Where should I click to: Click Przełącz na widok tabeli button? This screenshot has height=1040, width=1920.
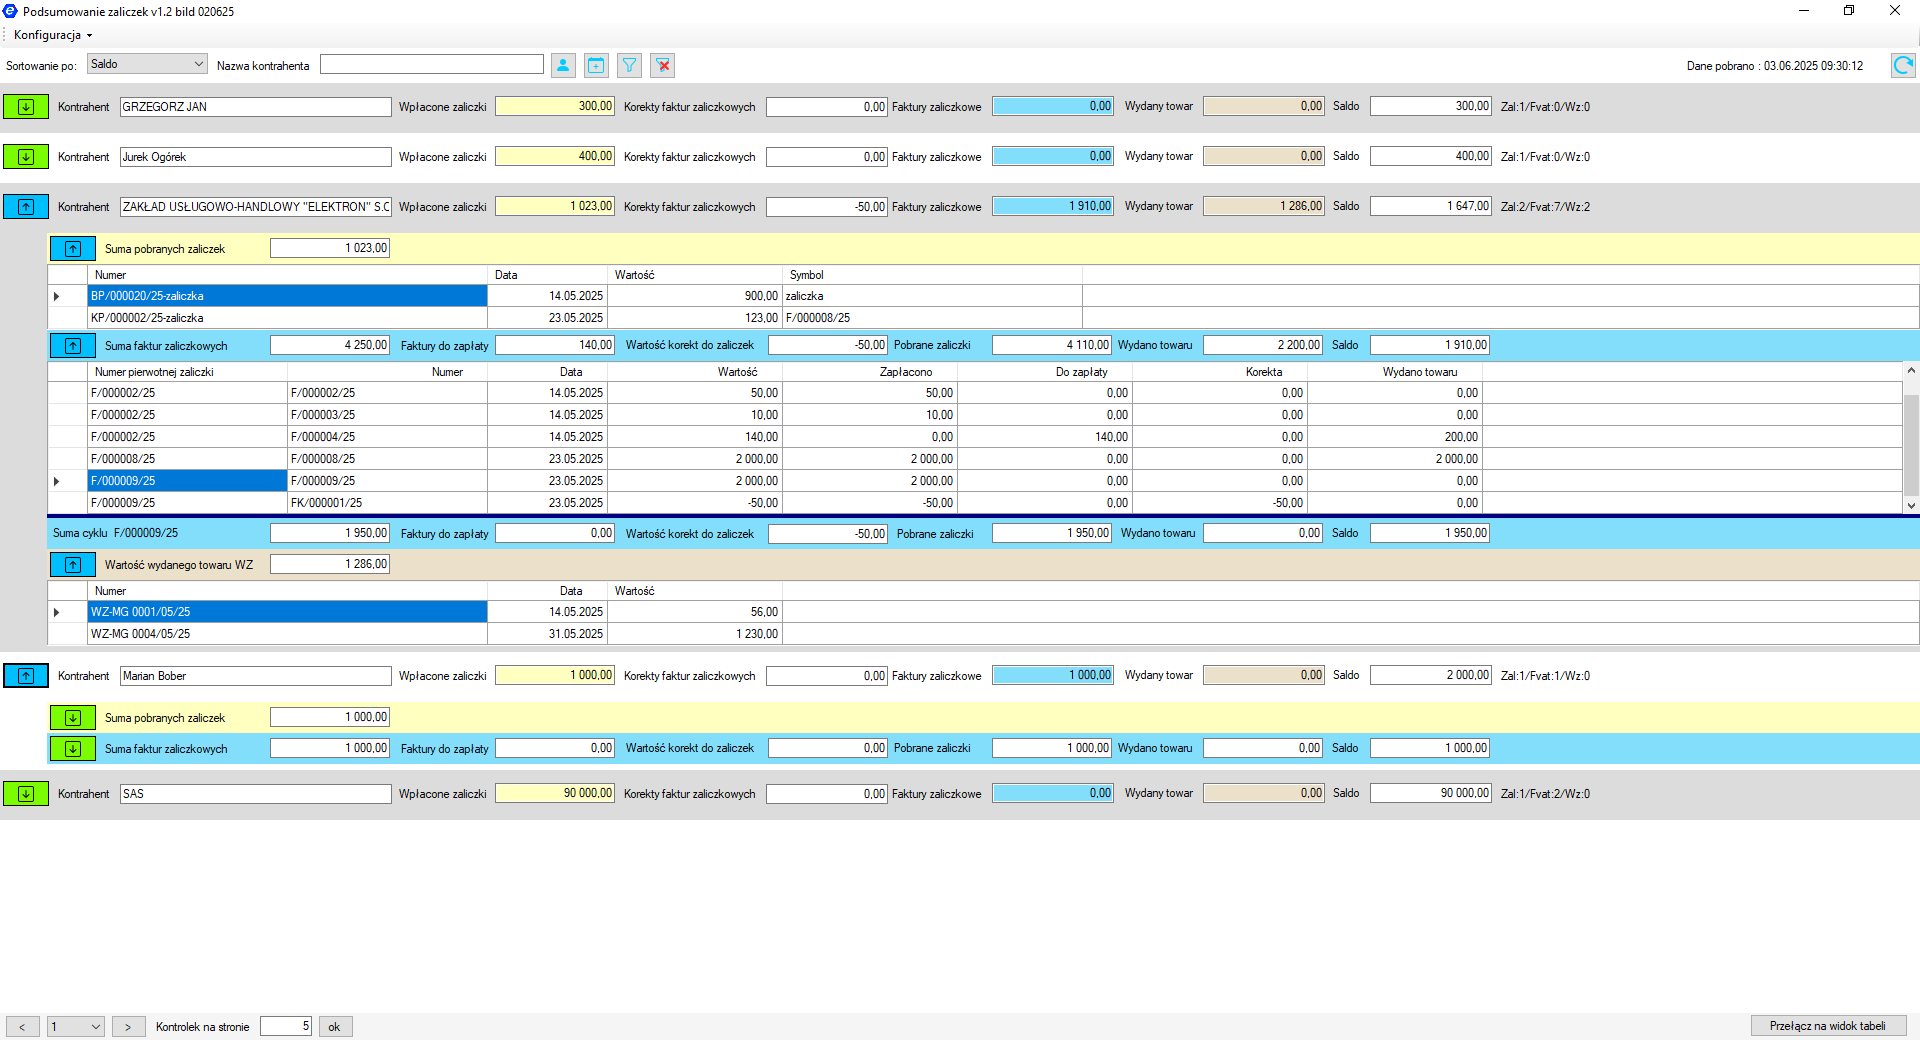1827,1026
